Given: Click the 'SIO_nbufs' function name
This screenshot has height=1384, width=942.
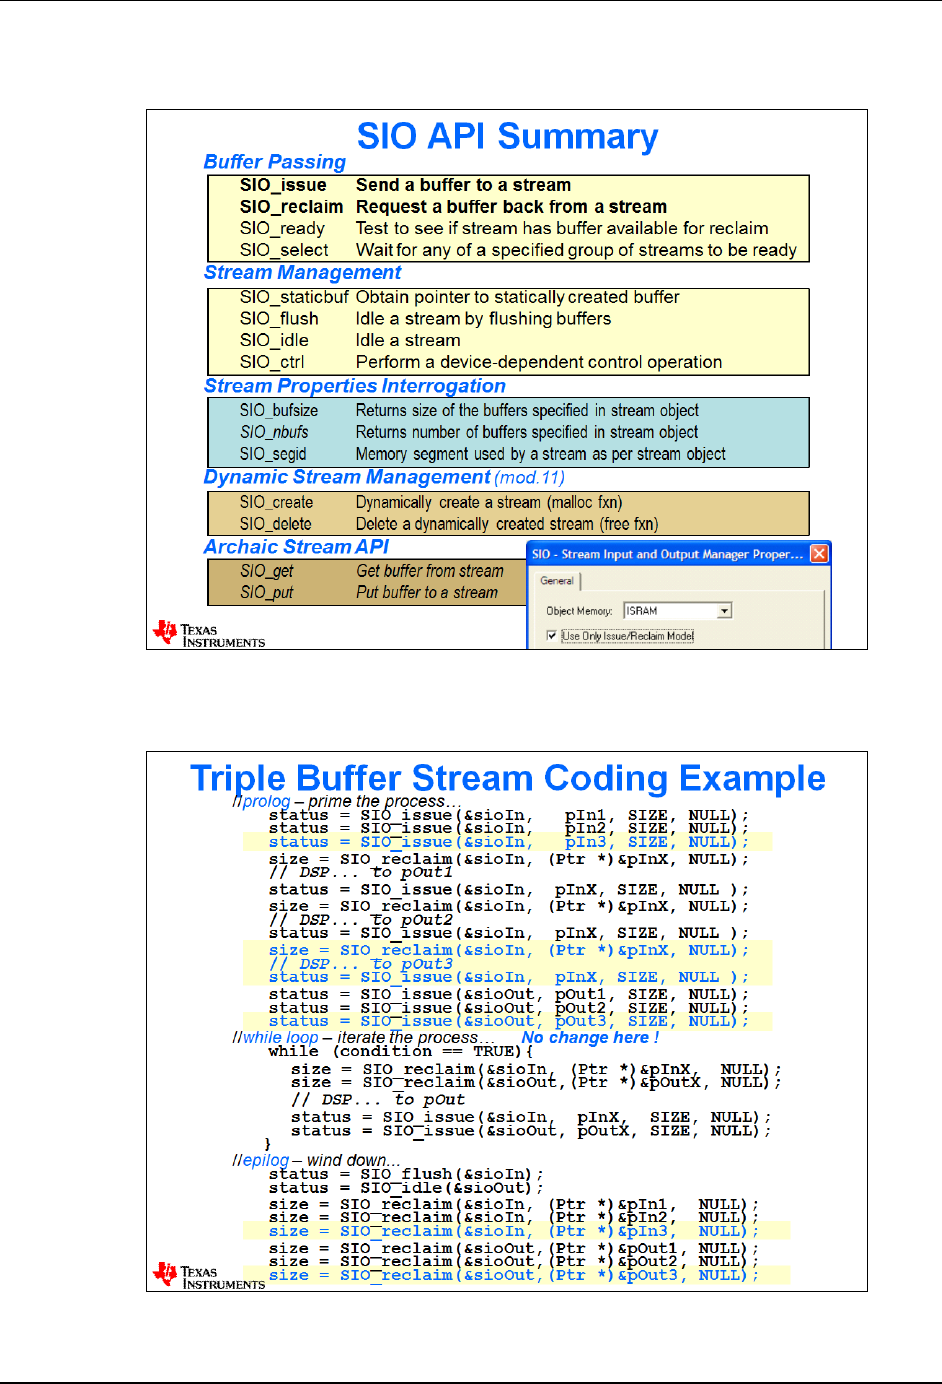Looking at the screenshot, I should click(x=274, y=432).
